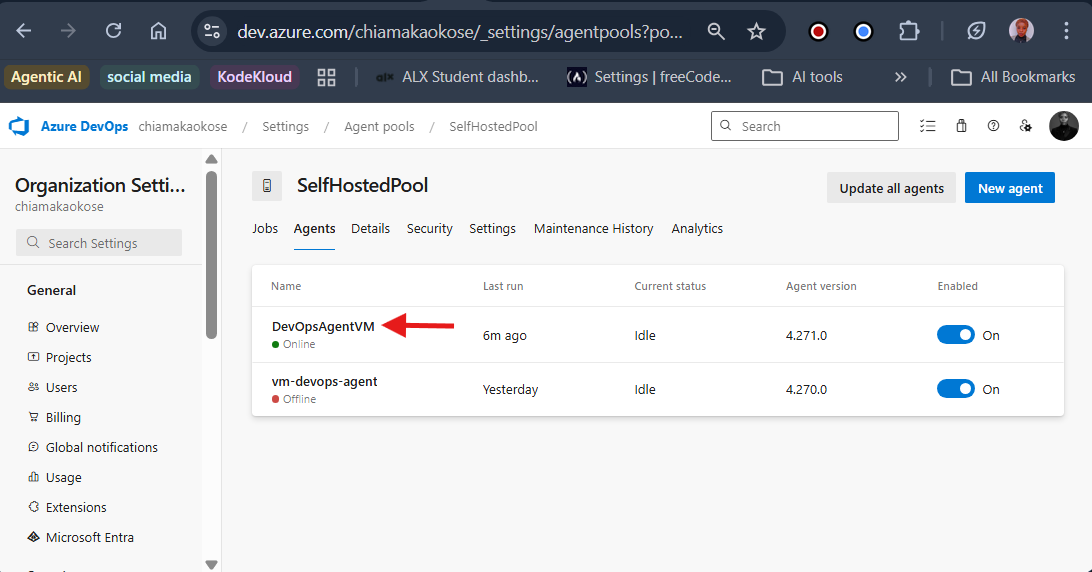Open site information icon in address bar
The width and height of the screenshot is (1092, 572).
(x=211, y=31)
